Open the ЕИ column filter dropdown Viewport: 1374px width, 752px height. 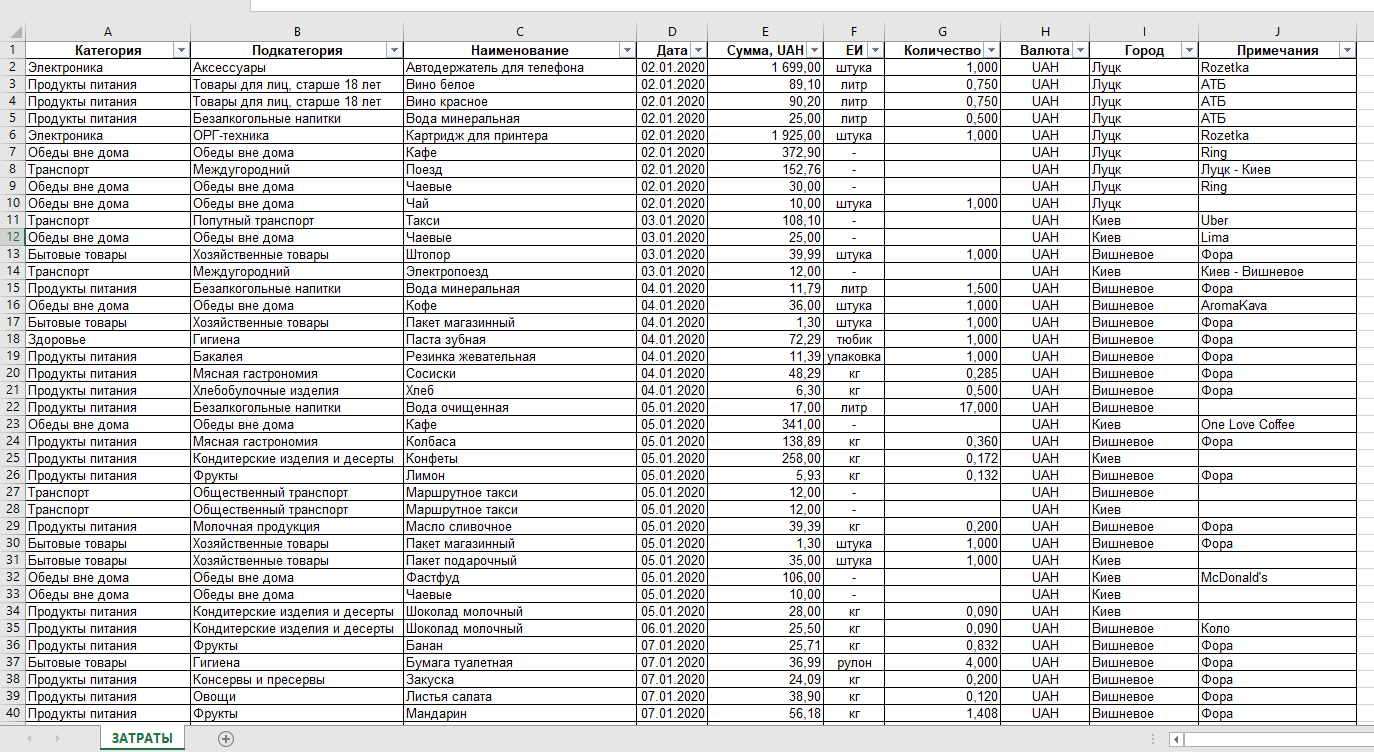pyautogui.click(x=875, y=50)
